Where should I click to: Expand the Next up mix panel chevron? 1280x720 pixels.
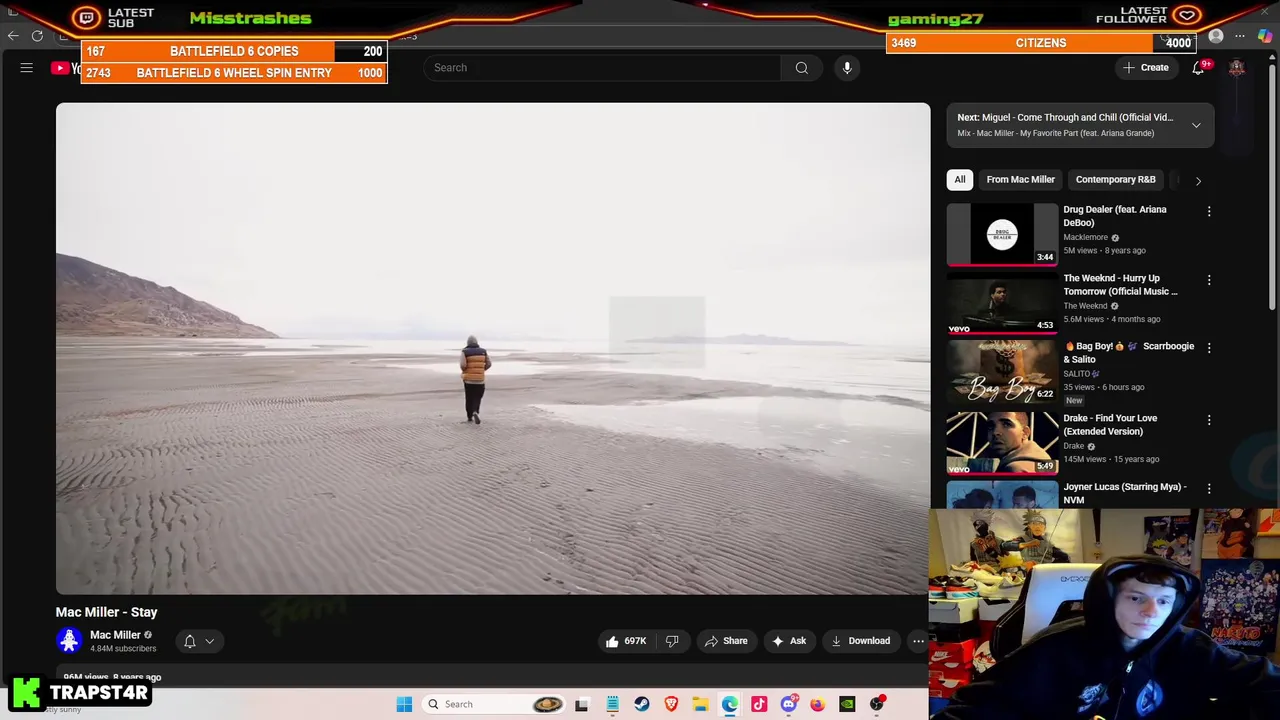(1196, 125)
